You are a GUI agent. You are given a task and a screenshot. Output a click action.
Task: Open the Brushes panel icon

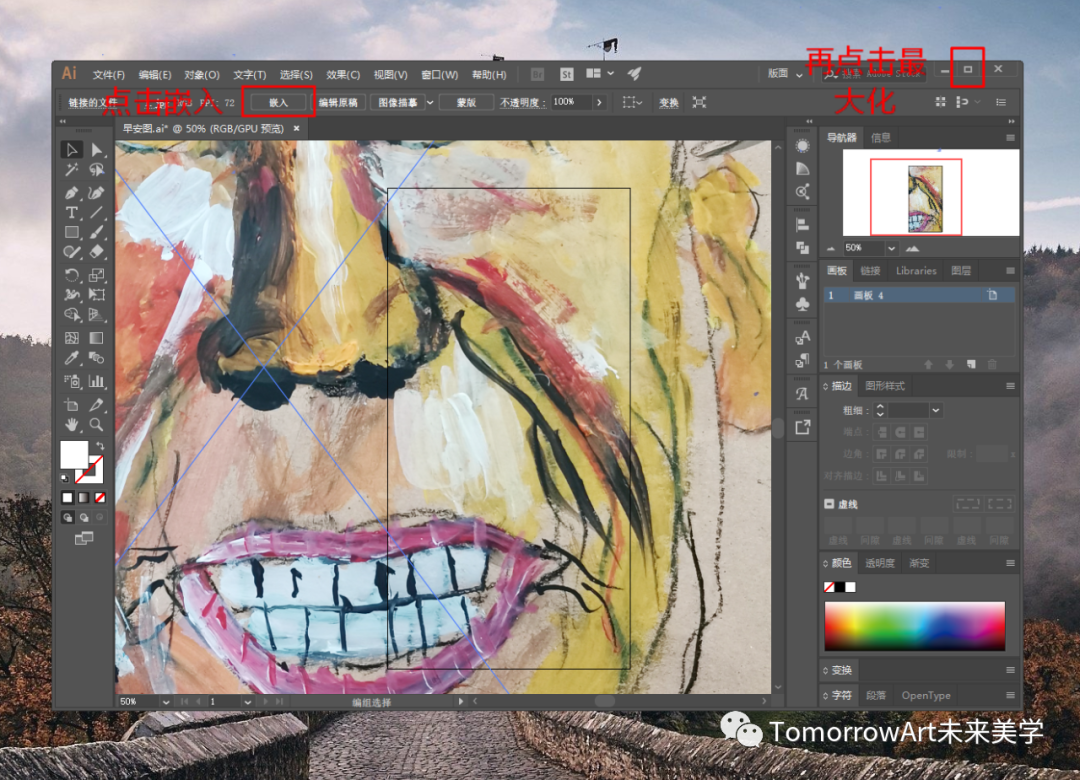tap(802, 280)
